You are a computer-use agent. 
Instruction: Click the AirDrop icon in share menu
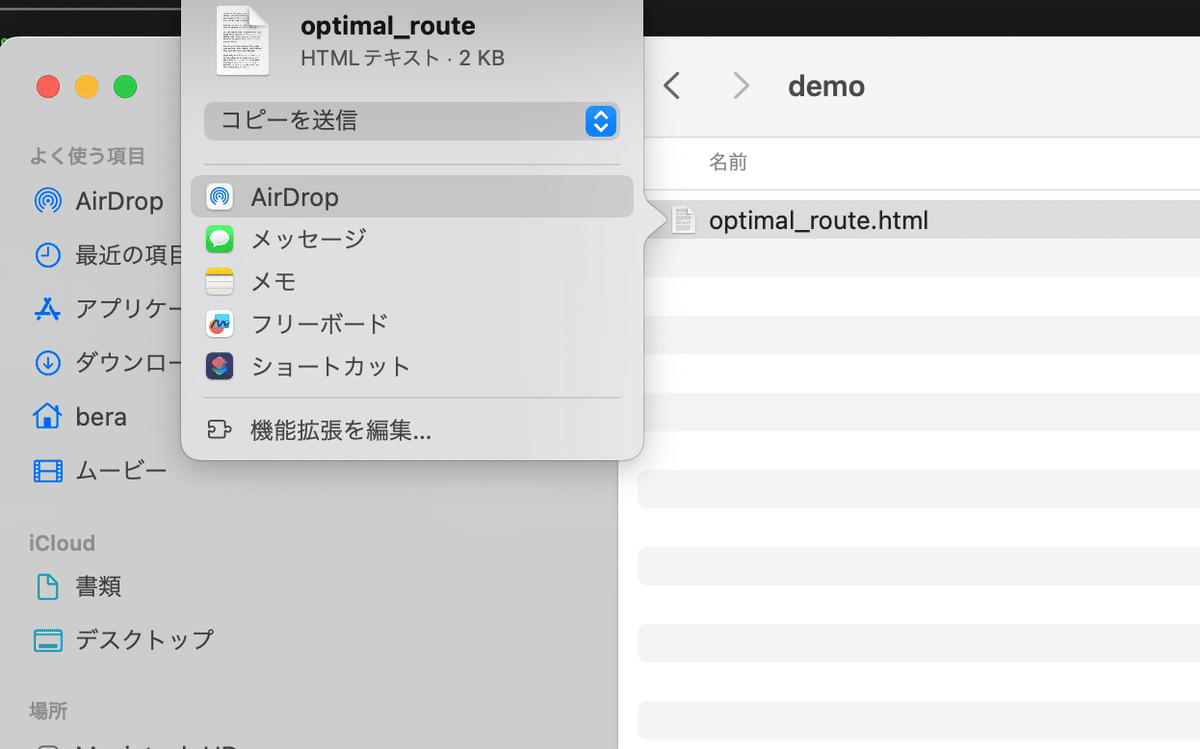[219, 197]
